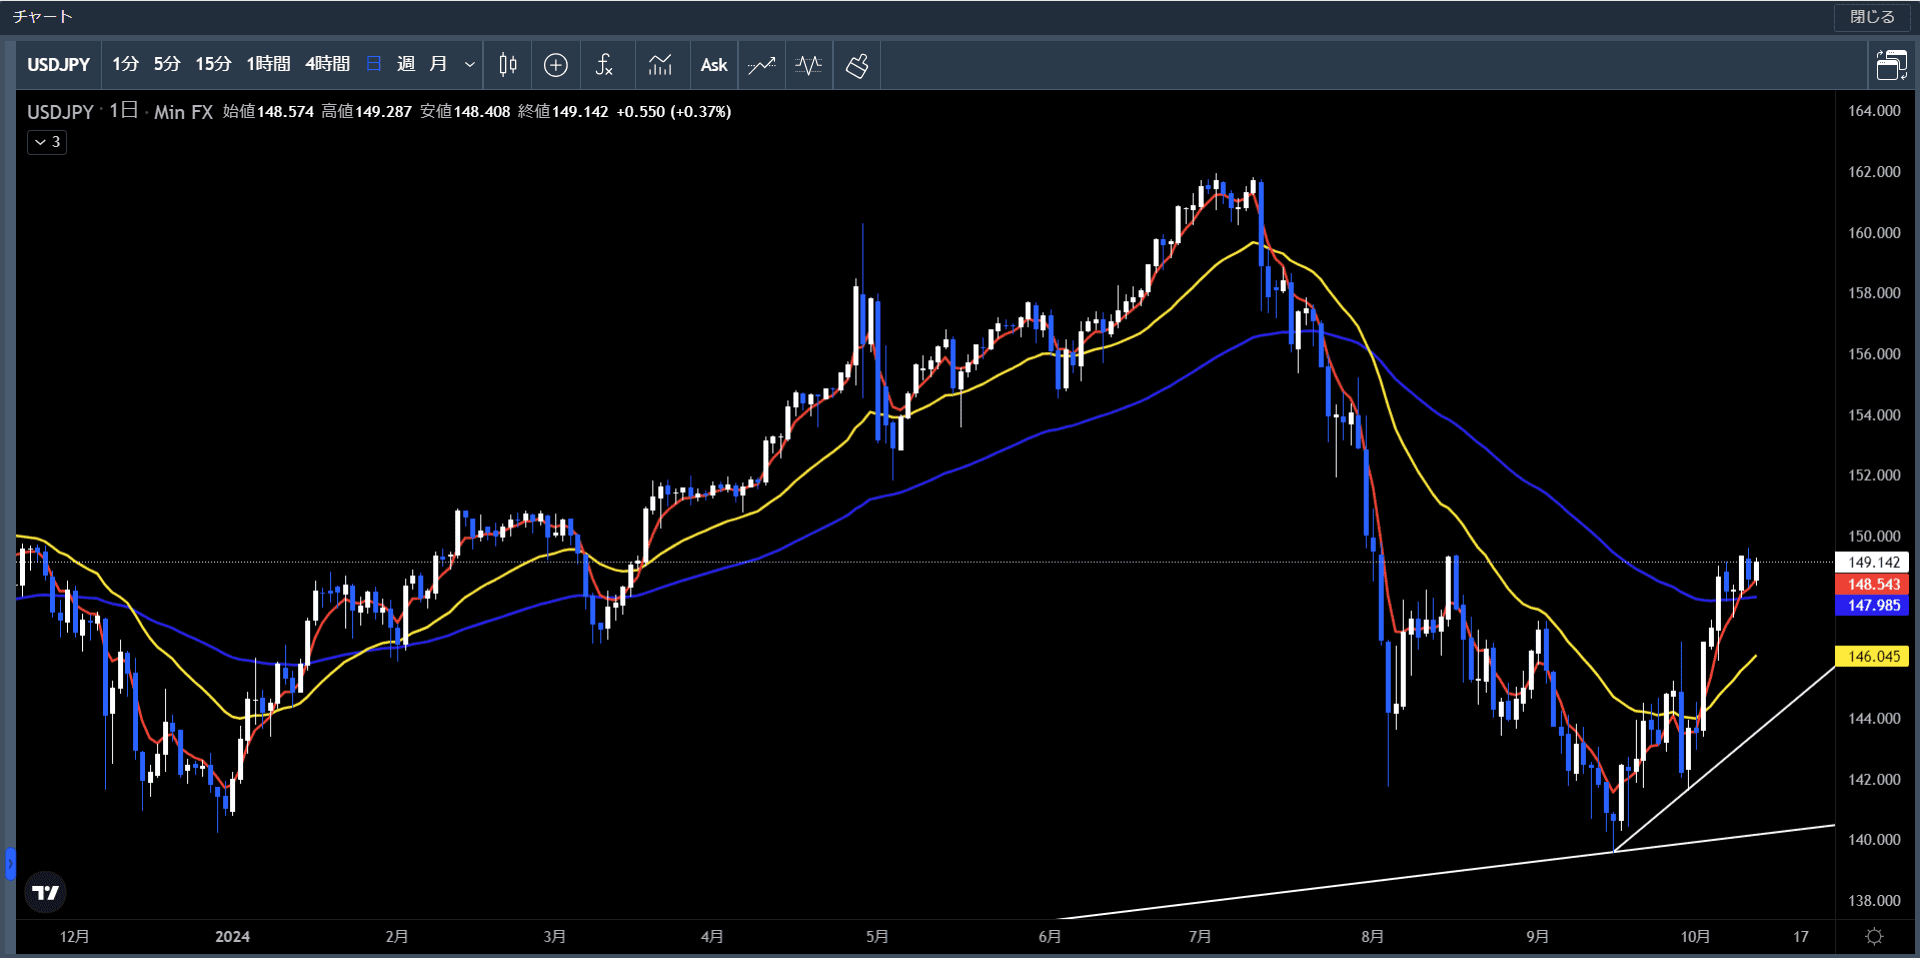Click the チャート window title
Image resolution: width=1920 pixels, height=958 pixels.
[43, 17]
